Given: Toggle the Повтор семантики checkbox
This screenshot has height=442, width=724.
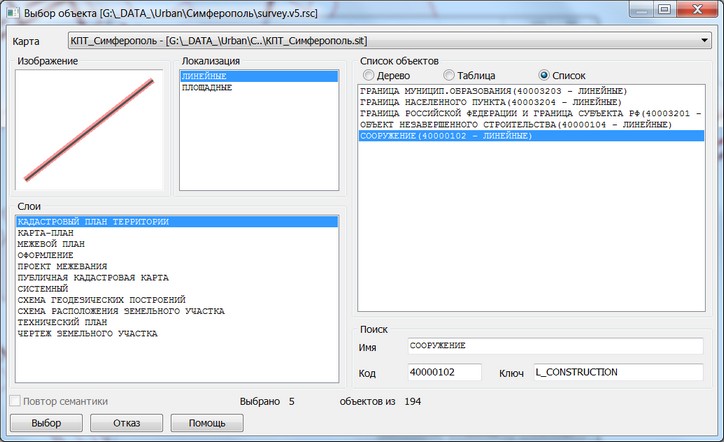Looking at the screenshot, I should 15,401.
